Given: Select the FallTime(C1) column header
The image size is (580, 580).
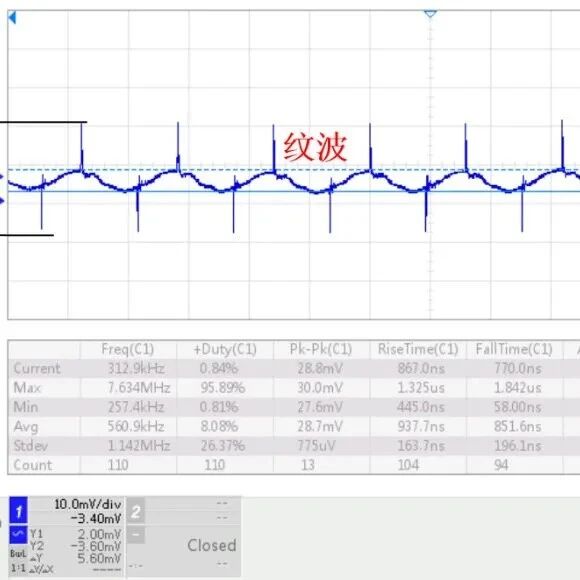Looking at the screenshot, I should [514, 349].
